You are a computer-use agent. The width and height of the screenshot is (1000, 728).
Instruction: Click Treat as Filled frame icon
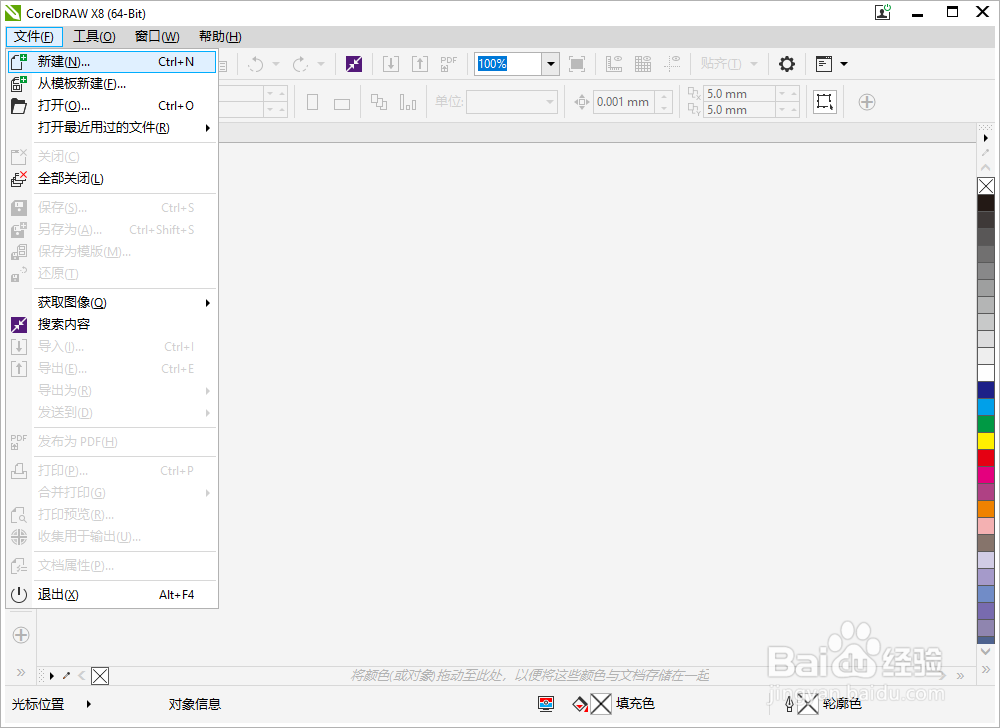(825, 102)
